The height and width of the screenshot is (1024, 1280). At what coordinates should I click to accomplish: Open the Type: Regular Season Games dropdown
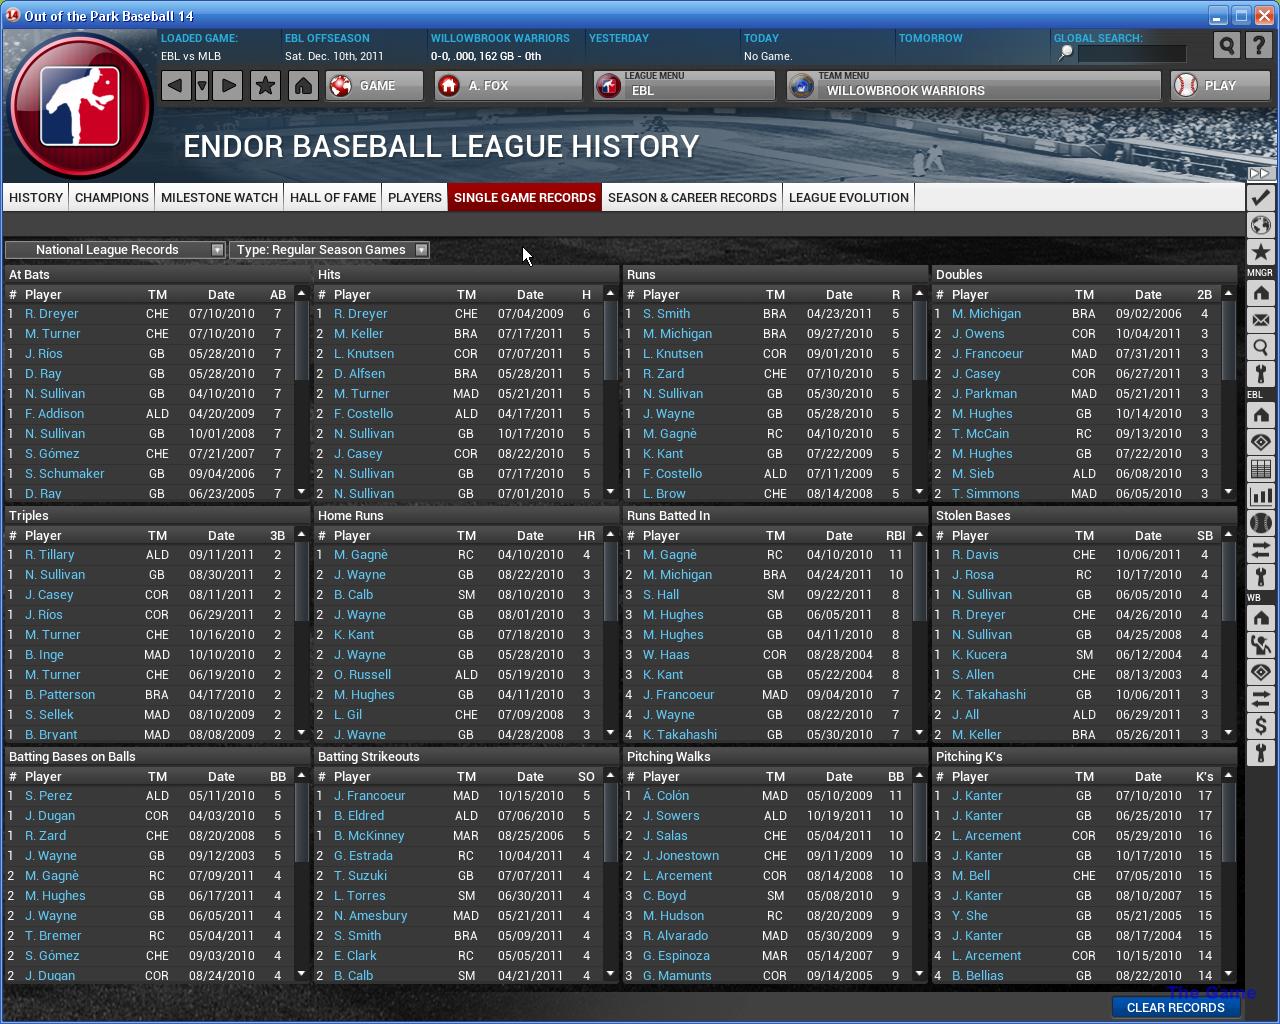[x=329, y=250]
